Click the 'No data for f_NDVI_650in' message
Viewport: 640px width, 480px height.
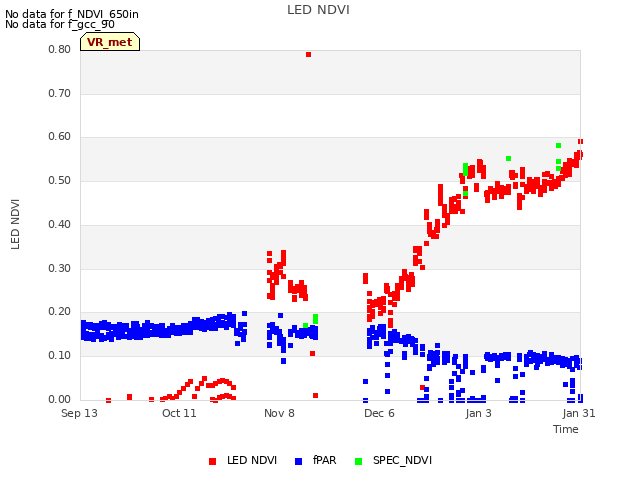point(72,14)
